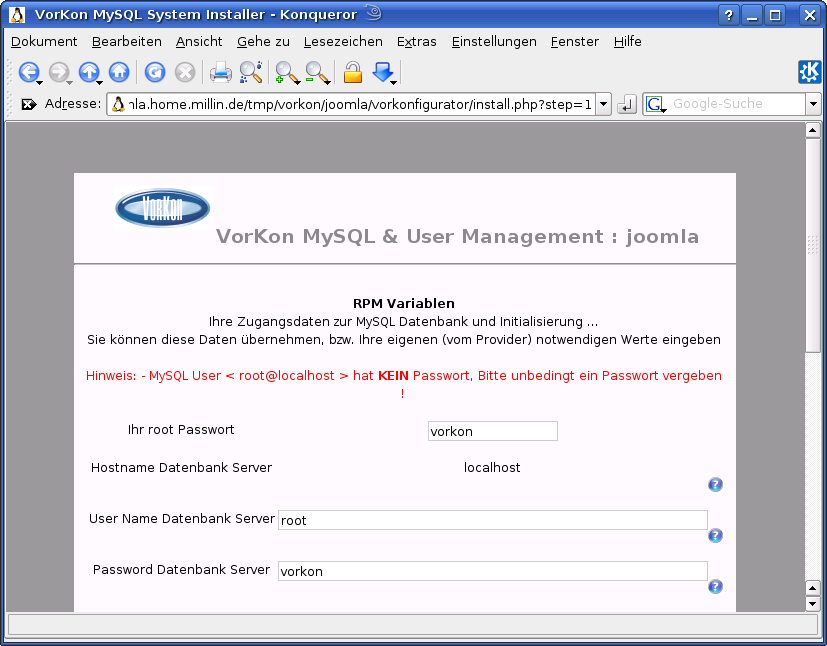Click the Go button next to address bar
Screen dimensions: 827x646
click(627, 104)
